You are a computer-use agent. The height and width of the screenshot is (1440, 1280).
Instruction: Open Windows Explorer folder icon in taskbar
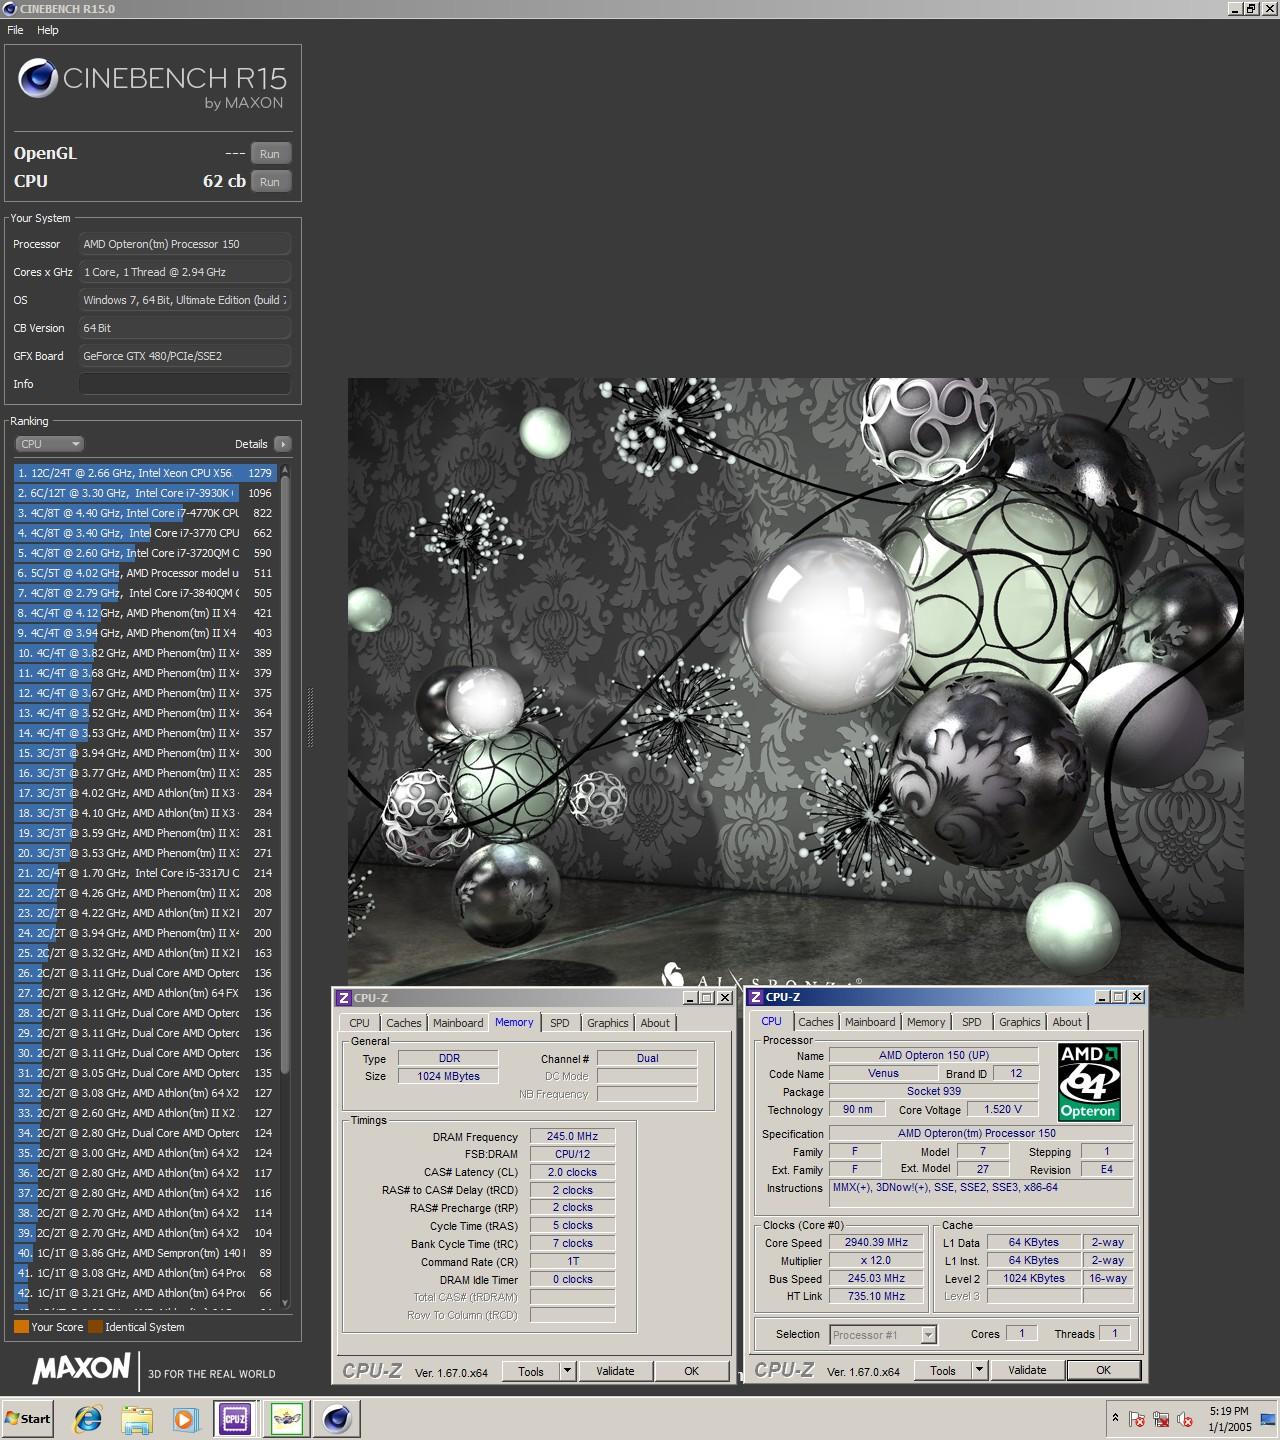click(137, 1418)
